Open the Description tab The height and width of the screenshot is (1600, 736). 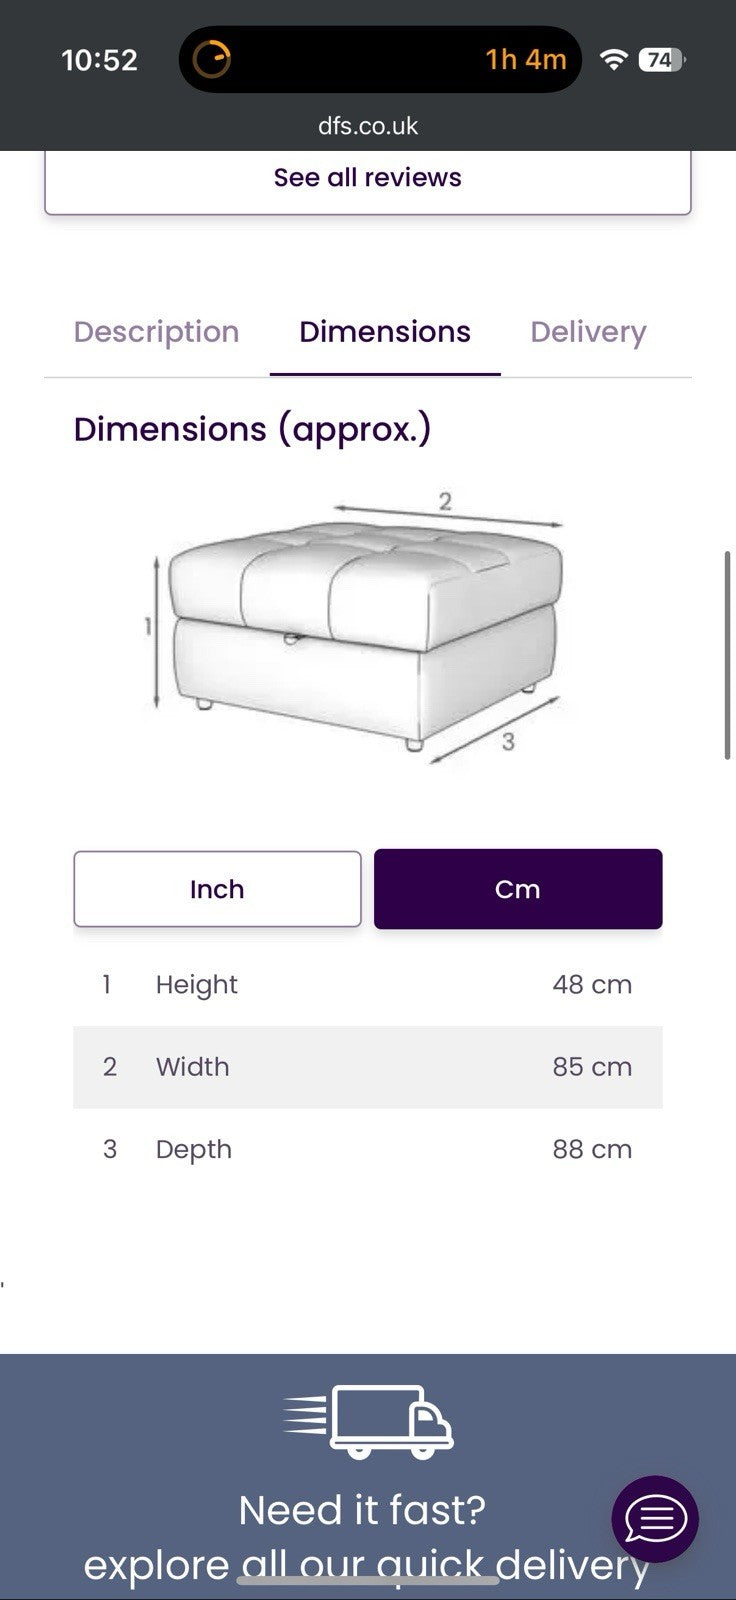156,332
